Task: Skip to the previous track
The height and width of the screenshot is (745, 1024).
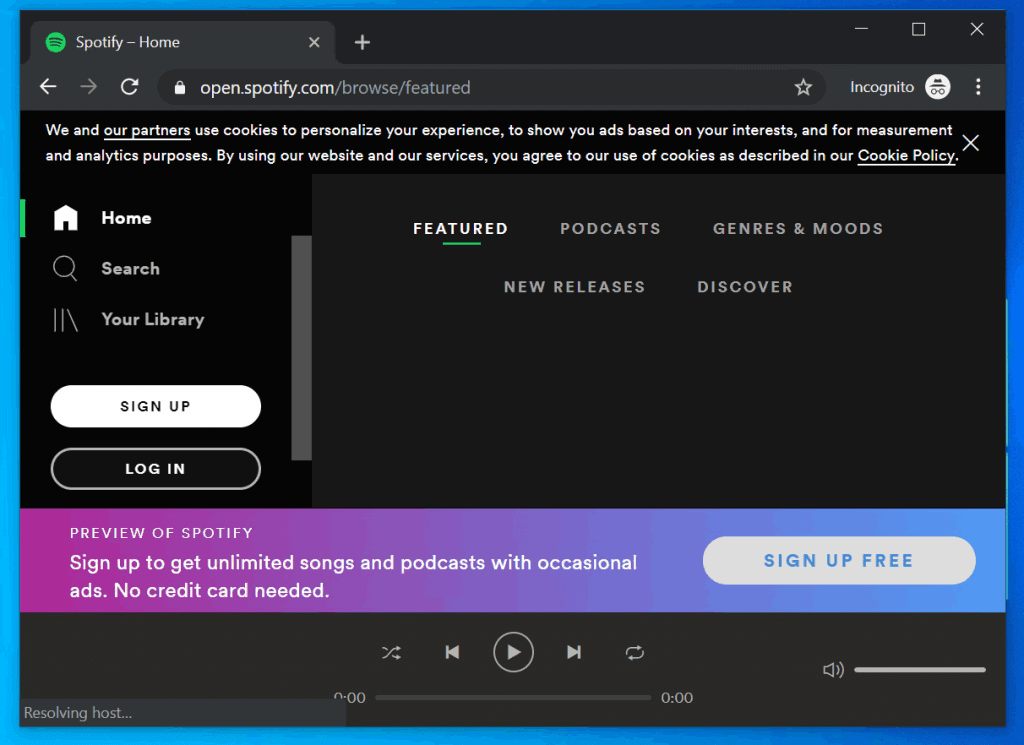Action: coord(452,652)
